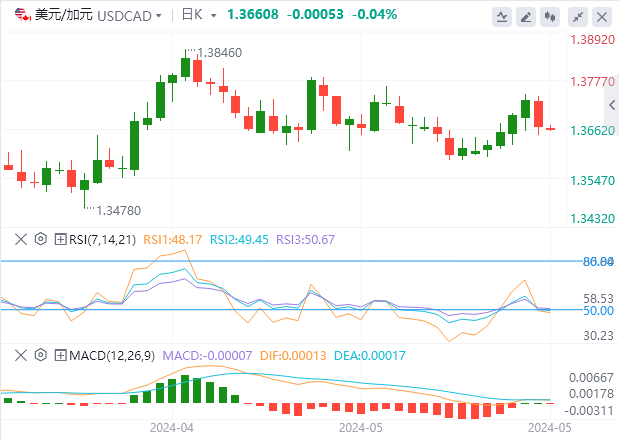Screen dimensions: 619x441
Task: Expand the right side panel arrow
Action: coord(612,105)
